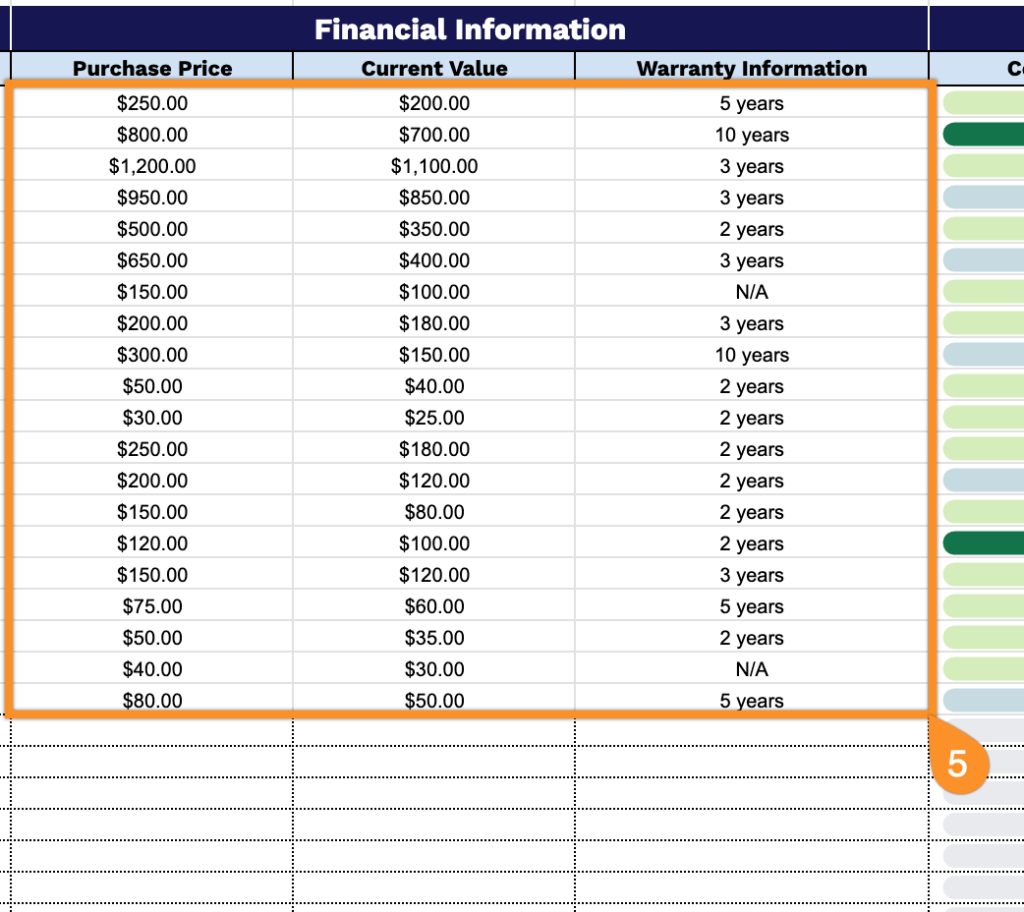
Task: Click the orange step 5 badge
Action: tap(957, 765)
